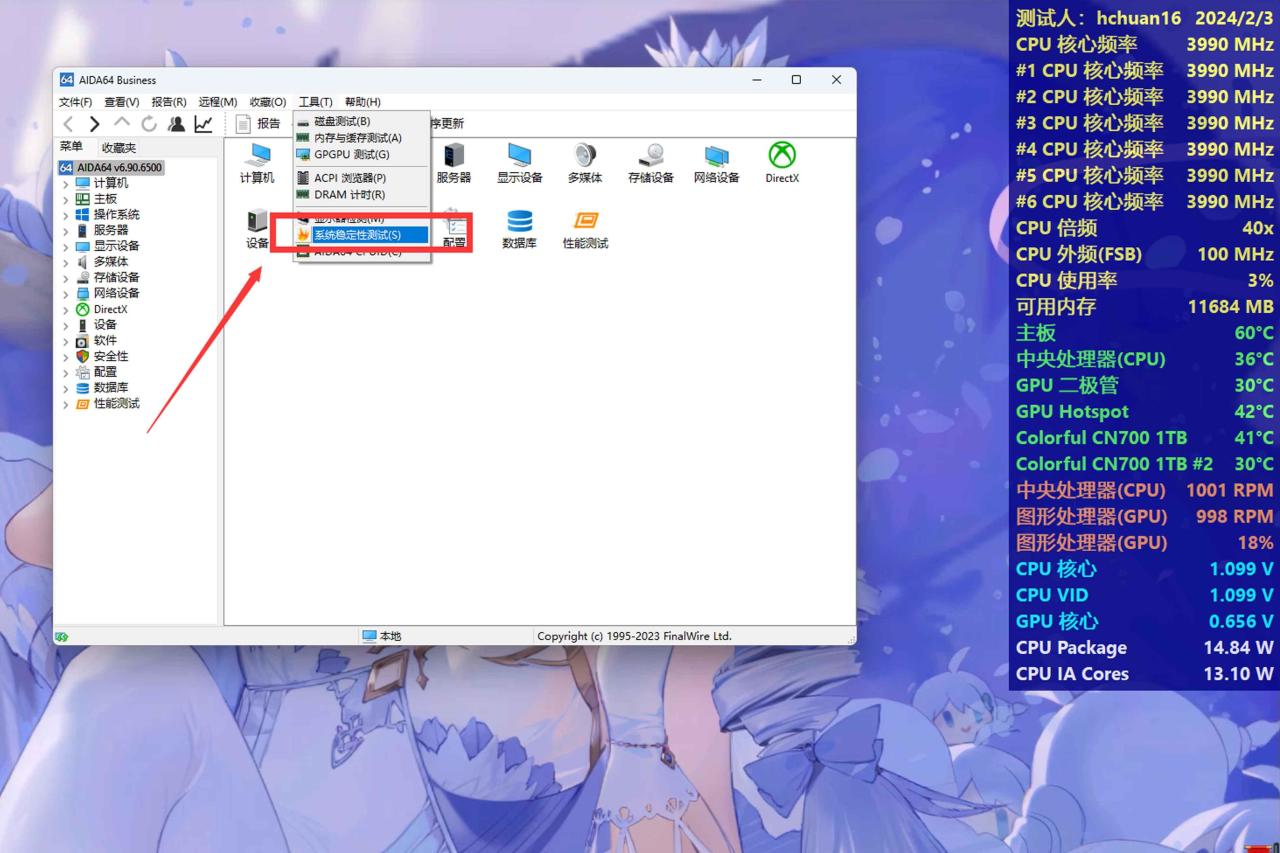Switch to the 收藏夹 tab

coord(118,148)
